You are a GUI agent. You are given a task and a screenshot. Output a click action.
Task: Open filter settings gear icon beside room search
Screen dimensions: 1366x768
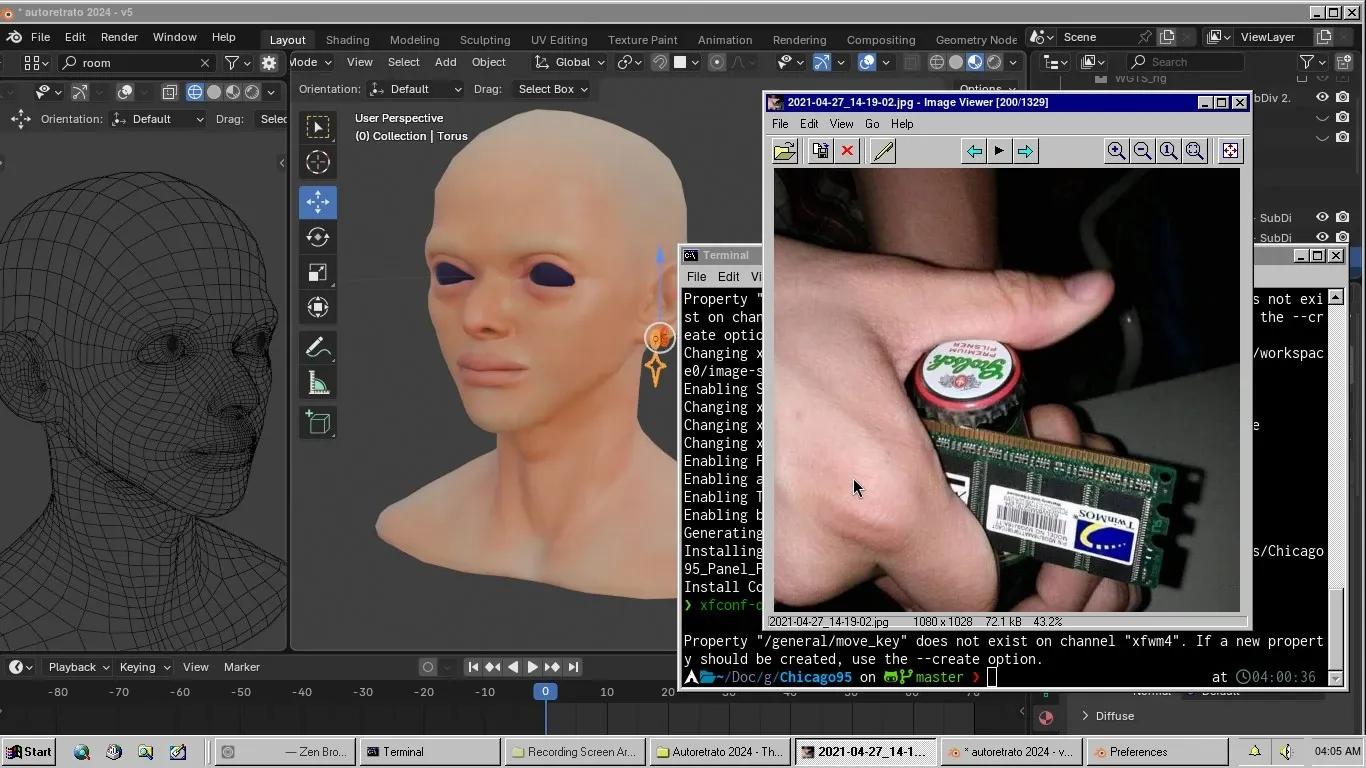click(269, 62)
